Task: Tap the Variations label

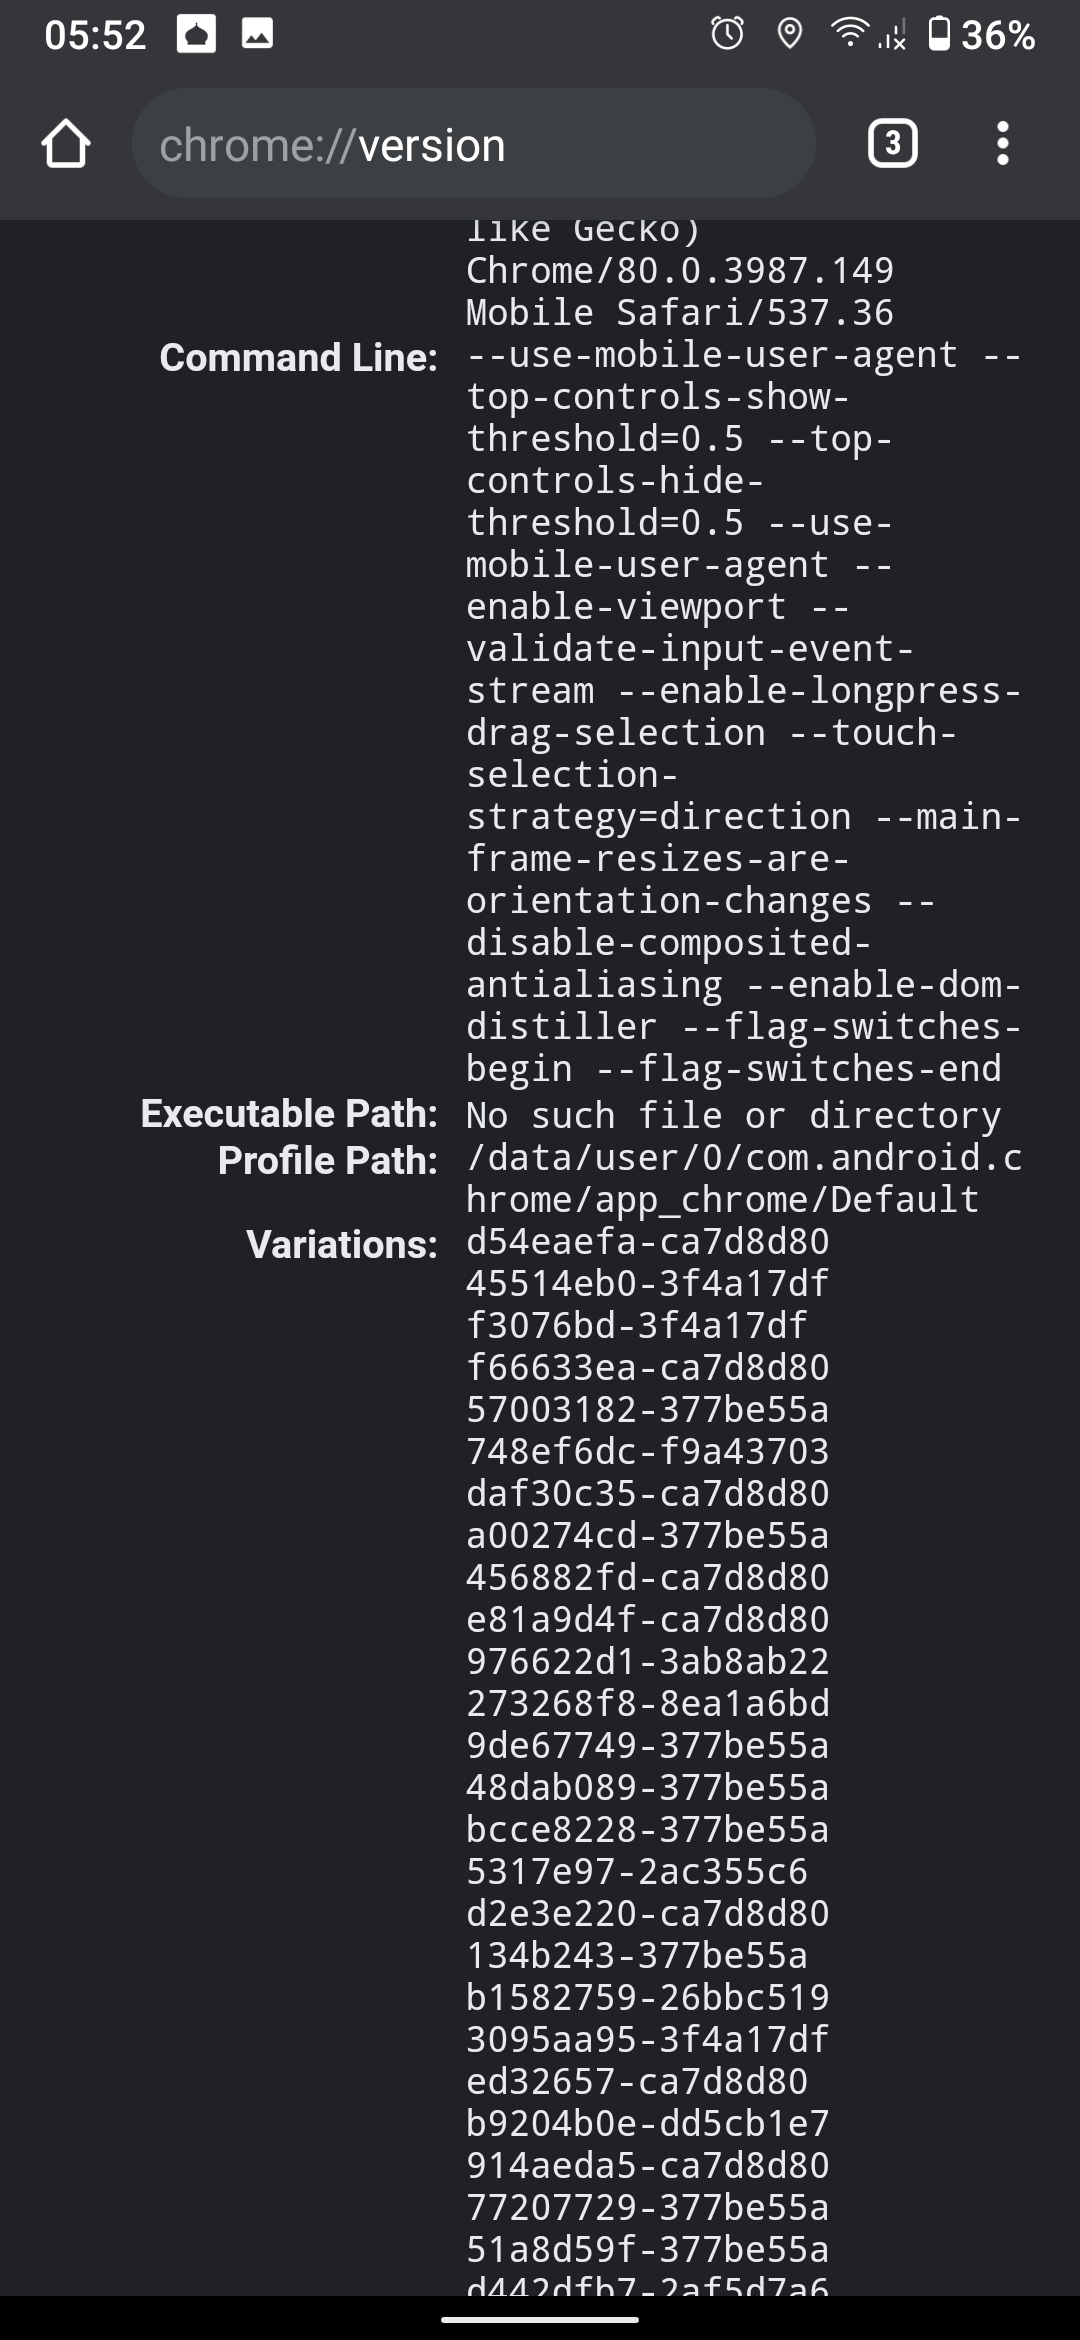Action: click(342, 1245)
